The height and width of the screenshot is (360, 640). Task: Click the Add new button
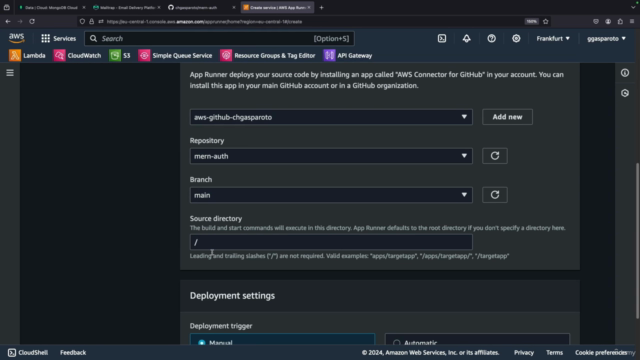(x=507, y=117)
